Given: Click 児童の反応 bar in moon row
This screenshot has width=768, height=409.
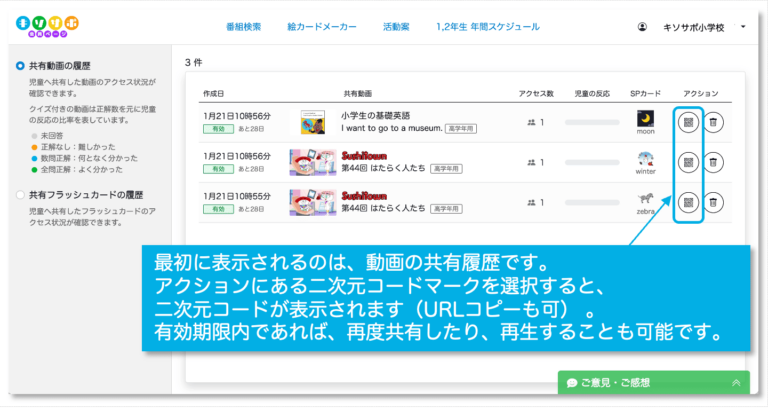Looking at the screenshot, I should click(x=592, y=122).
